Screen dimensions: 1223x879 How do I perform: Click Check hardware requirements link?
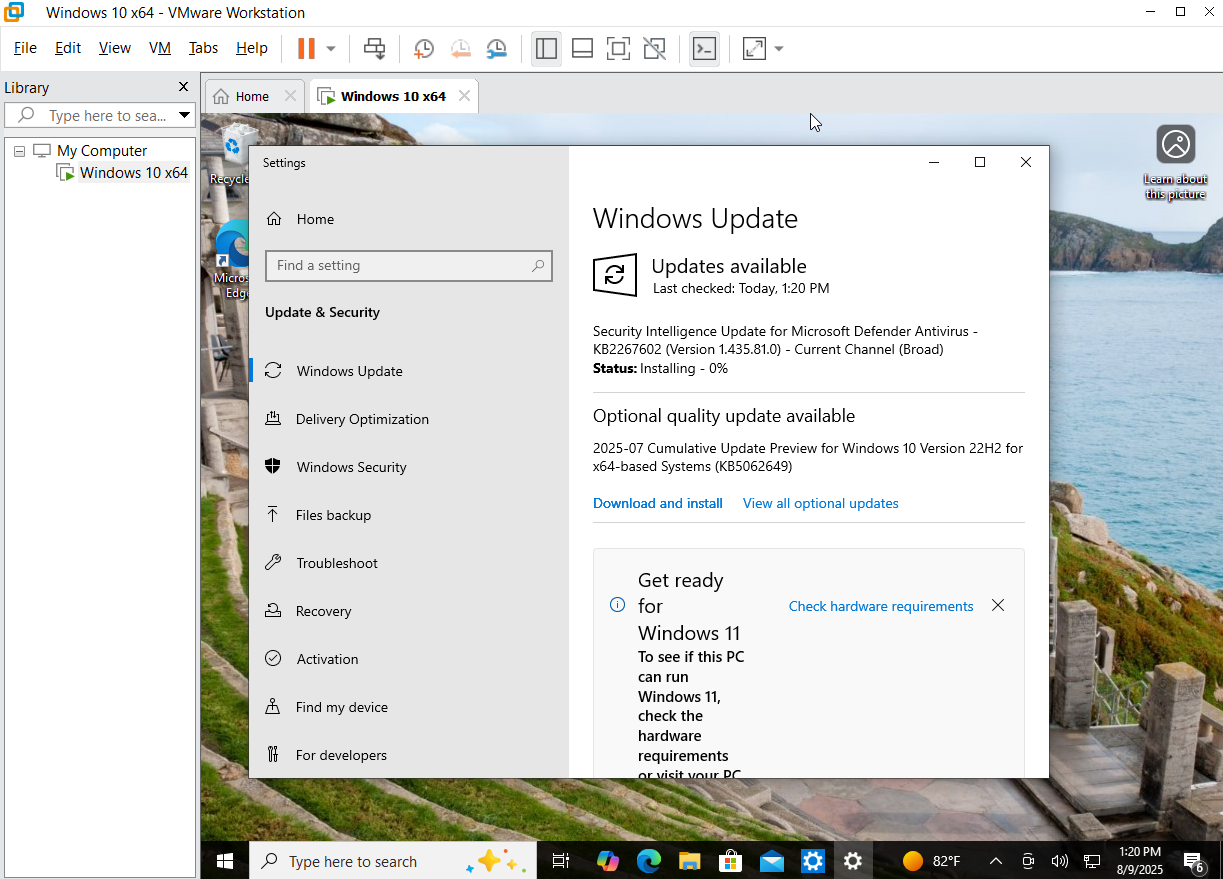click(x=881, y=606)
